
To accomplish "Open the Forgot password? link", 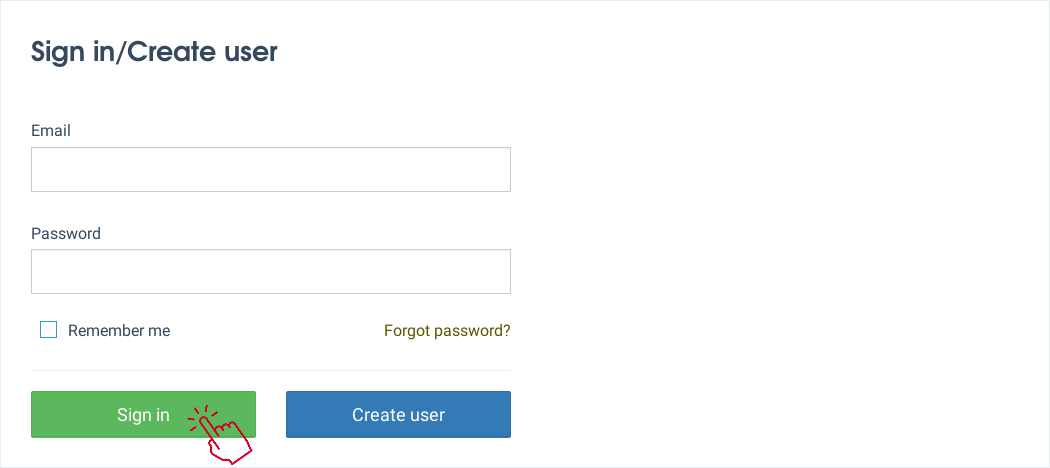I will point(447,330).
